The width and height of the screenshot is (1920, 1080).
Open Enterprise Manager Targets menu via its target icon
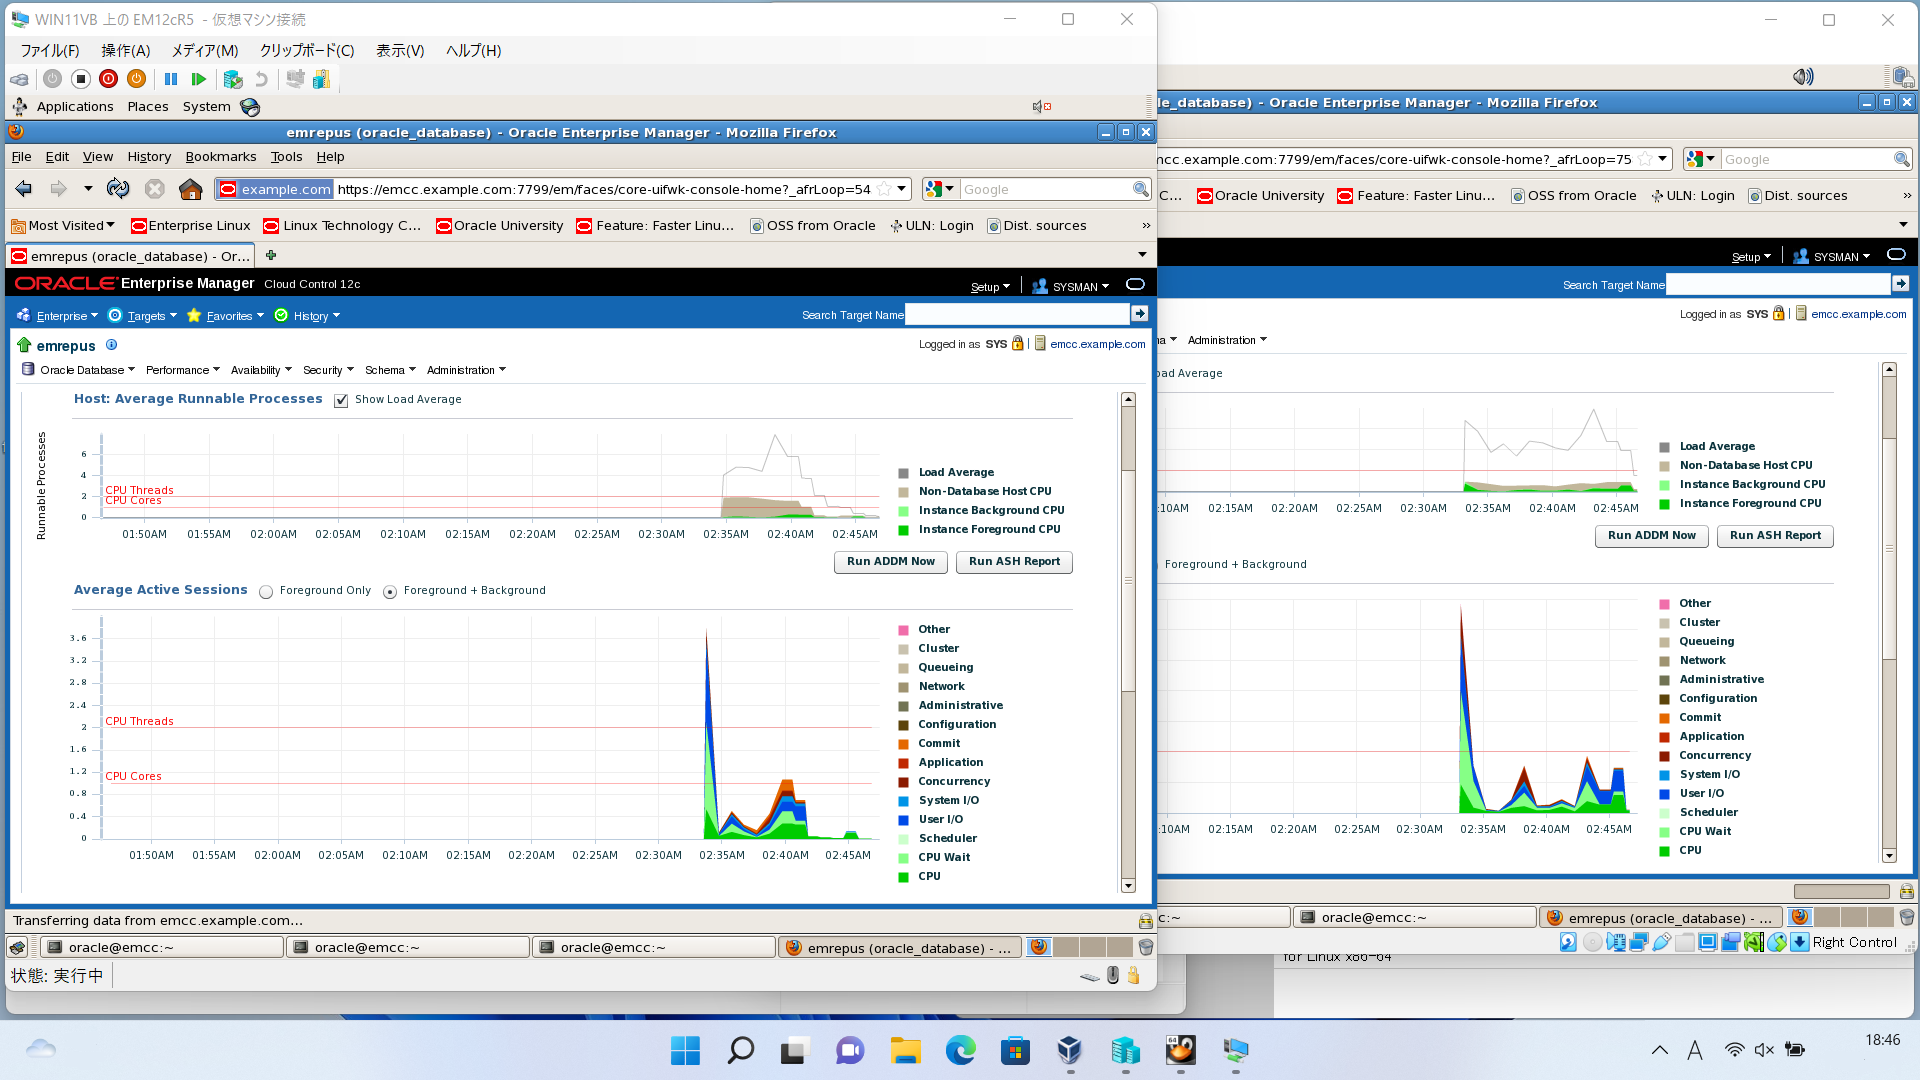tap(115, 315)
